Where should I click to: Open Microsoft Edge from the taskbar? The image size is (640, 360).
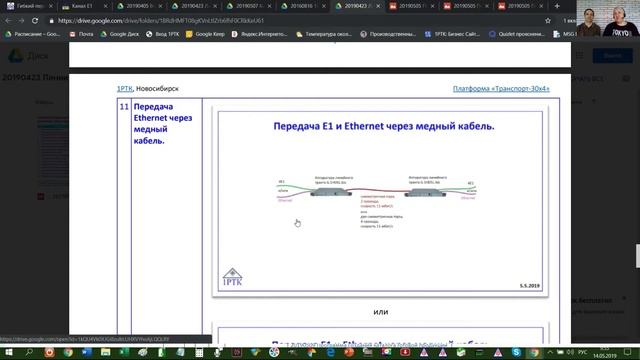pyautogui.click(x=330, y=352)
